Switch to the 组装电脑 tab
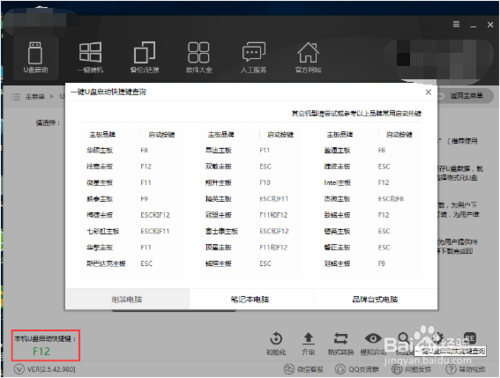This screenshot has width=500, height=378. coord(127,299)
